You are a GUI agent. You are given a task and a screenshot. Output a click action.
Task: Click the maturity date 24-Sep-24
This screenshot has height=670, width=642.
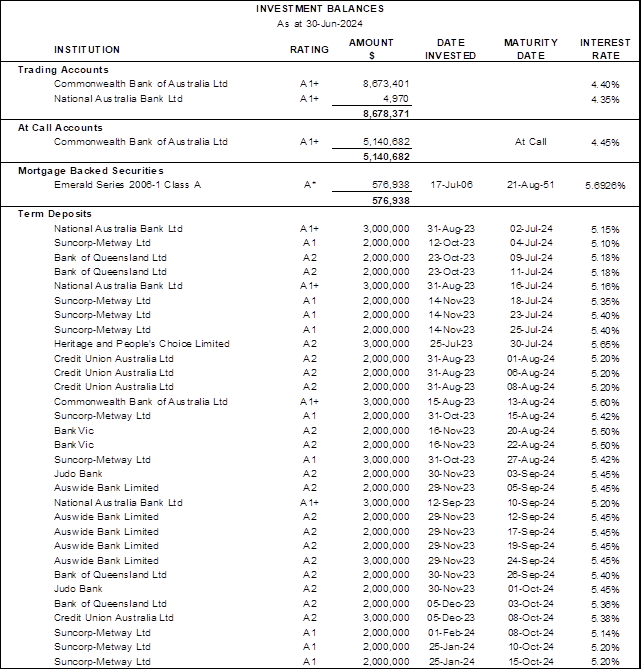(531, 561)
